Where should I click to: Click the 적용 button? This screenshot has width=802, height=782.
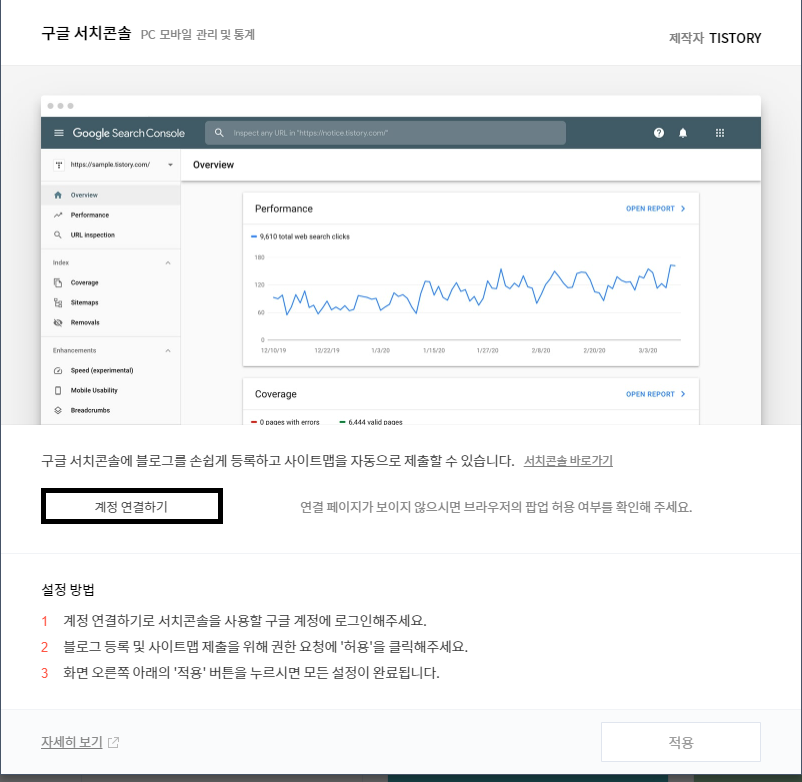click(x=680, y=742)
